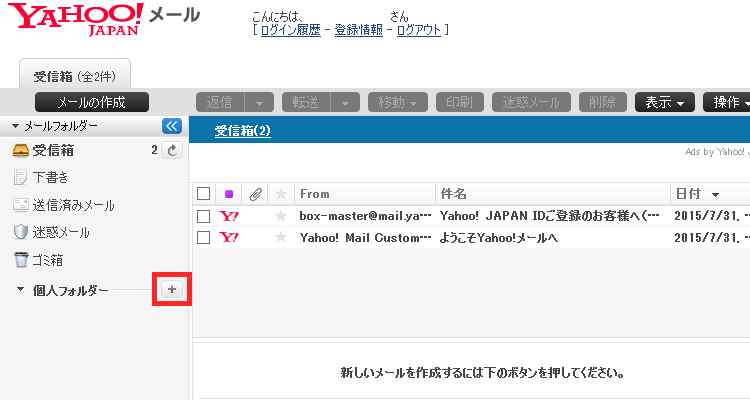Screen dimensions: 750x400
Task: Sort by the attachment paperclip column header
Action: (x=255, y=194)
